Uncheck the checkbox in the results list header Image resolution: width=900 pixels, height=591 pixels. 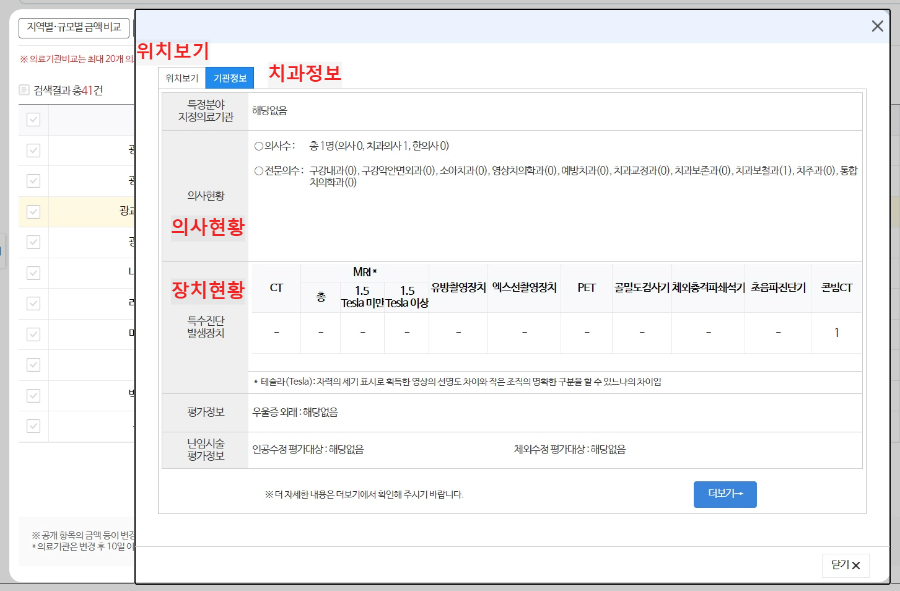click(x=34, y=121)
